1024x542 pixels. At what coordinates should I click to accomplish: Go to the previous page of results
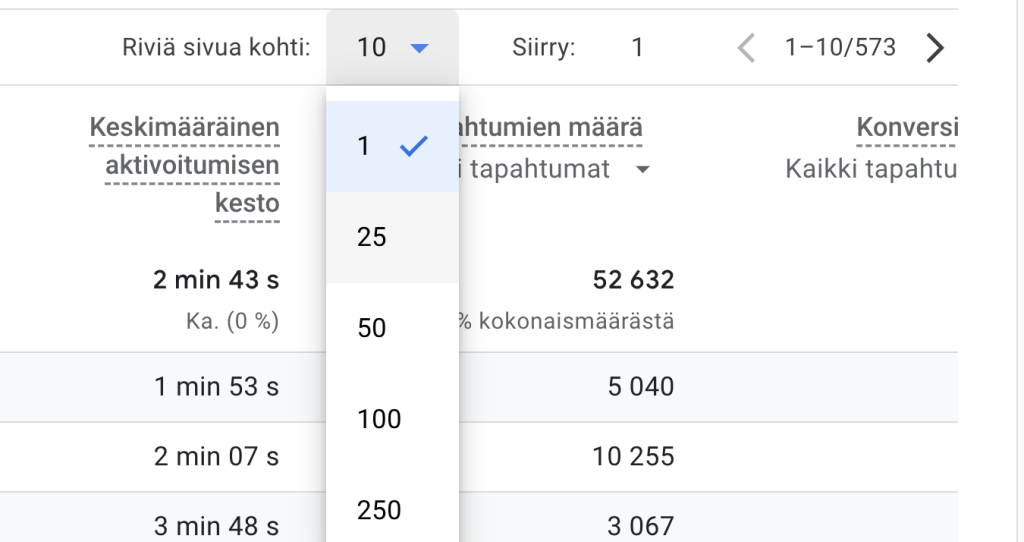[745, 48]
